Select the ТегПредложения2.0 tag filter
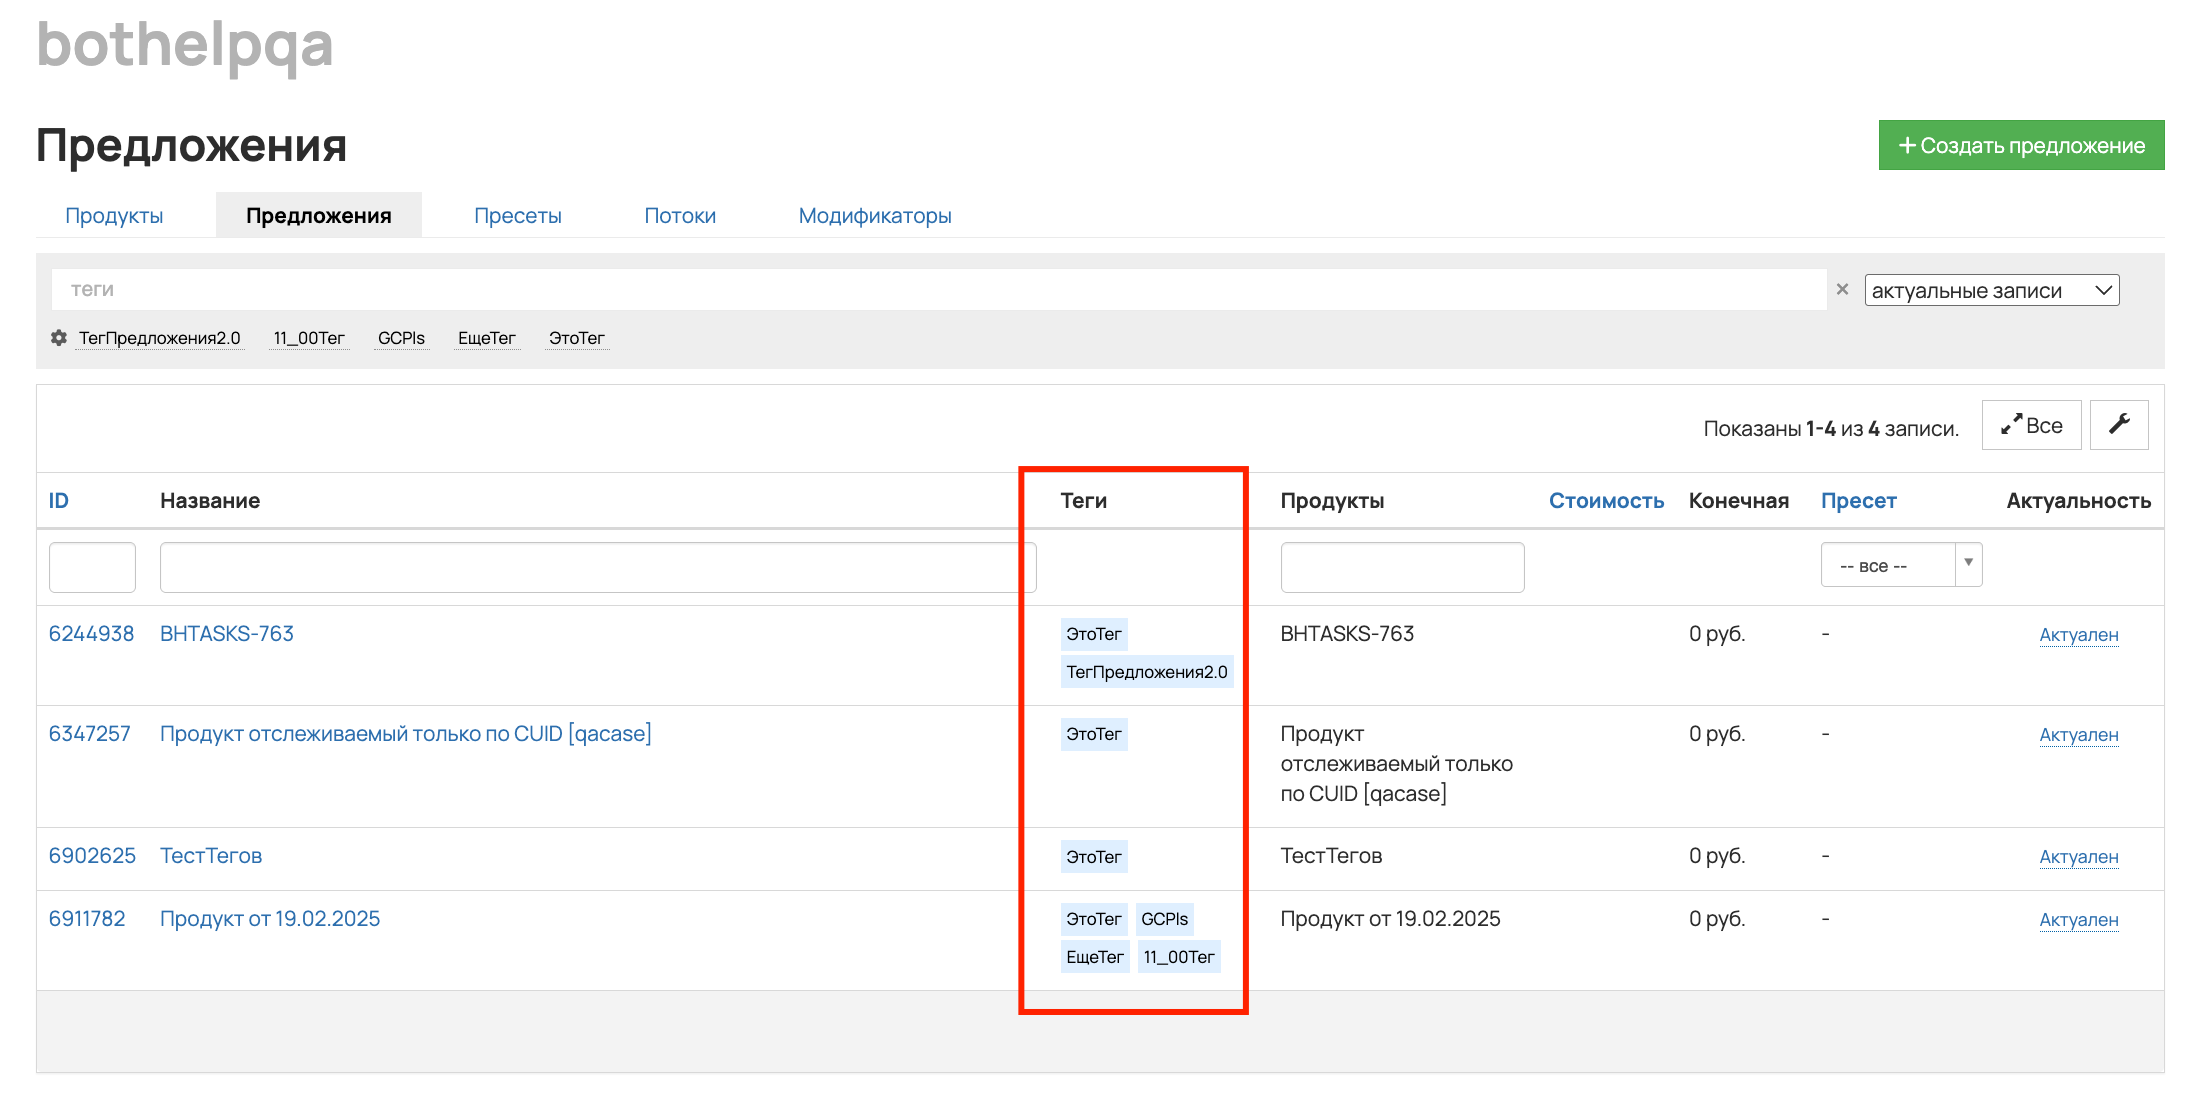Image resolution: width=2204 pixels, height=1094 pixels. [160, 338]
